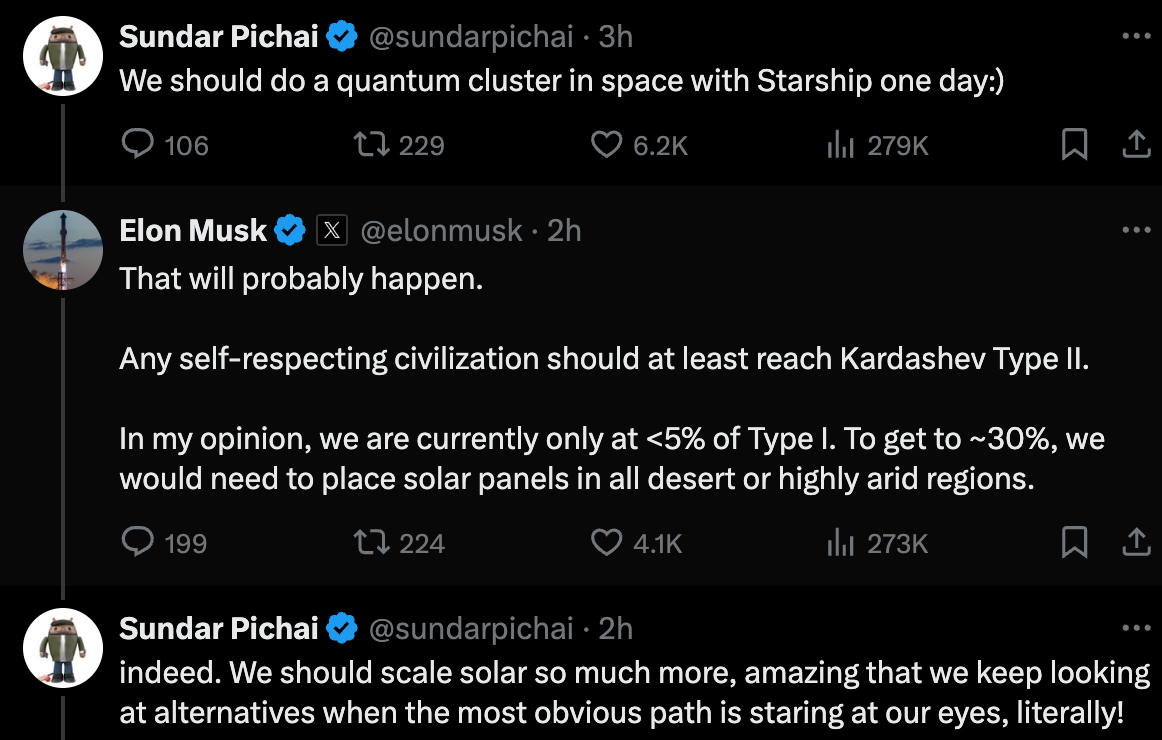Open the 2h timestamp on Elon's tweet
The height and width of the screenshot is (740, 1162).
click(x=565, y=231)
